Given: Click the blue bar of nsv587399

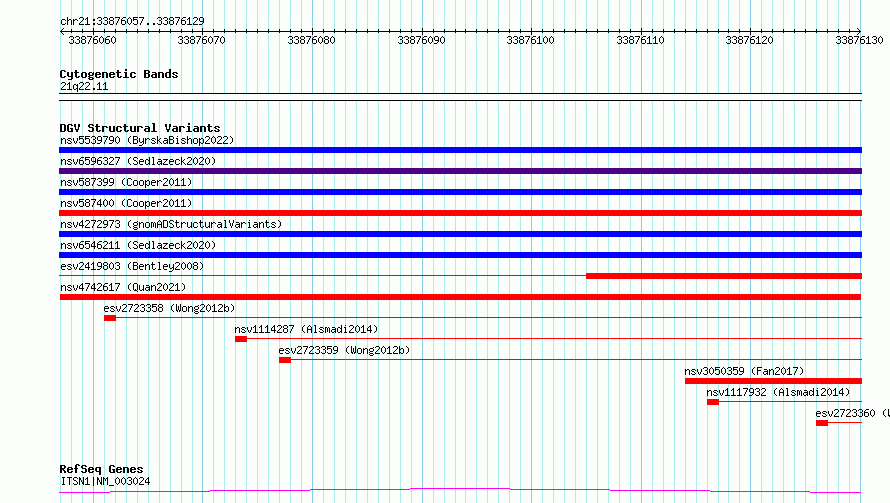Looking at the screenshot, I should point(460,192).
